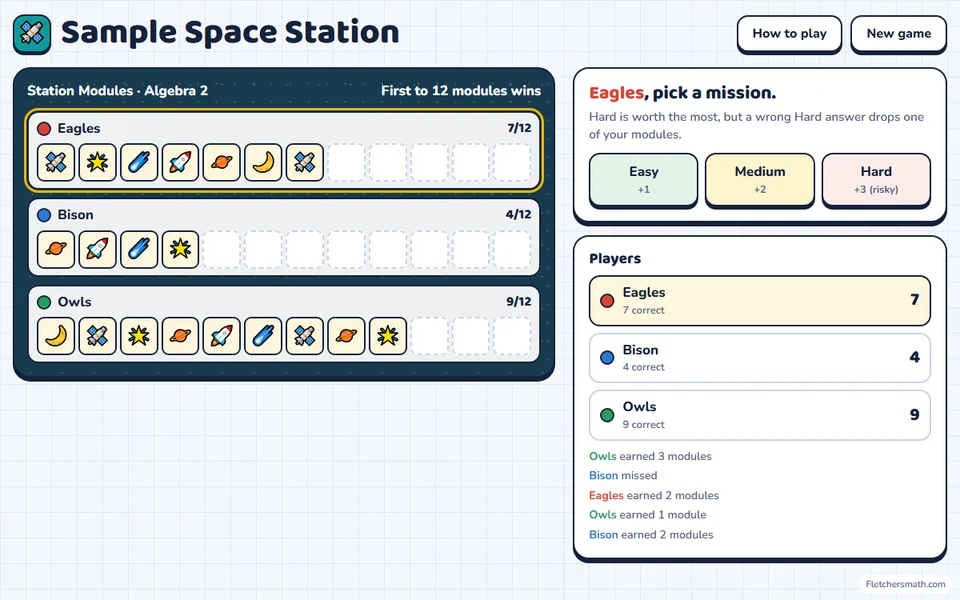The image size is (960, 600).
Task: Click the seventh-slot satellite module in Owls row
Action: pyautogui.click(x=305, y=336)
